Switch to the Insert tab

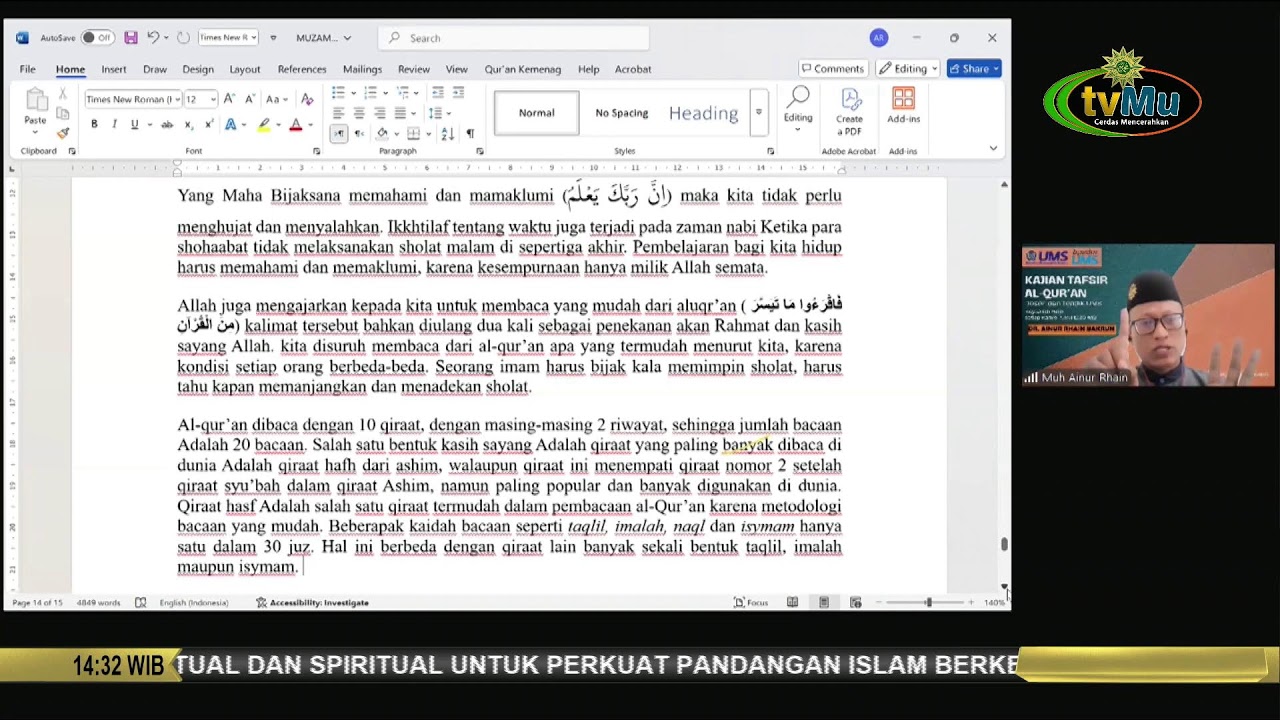[x=114, y=69]
